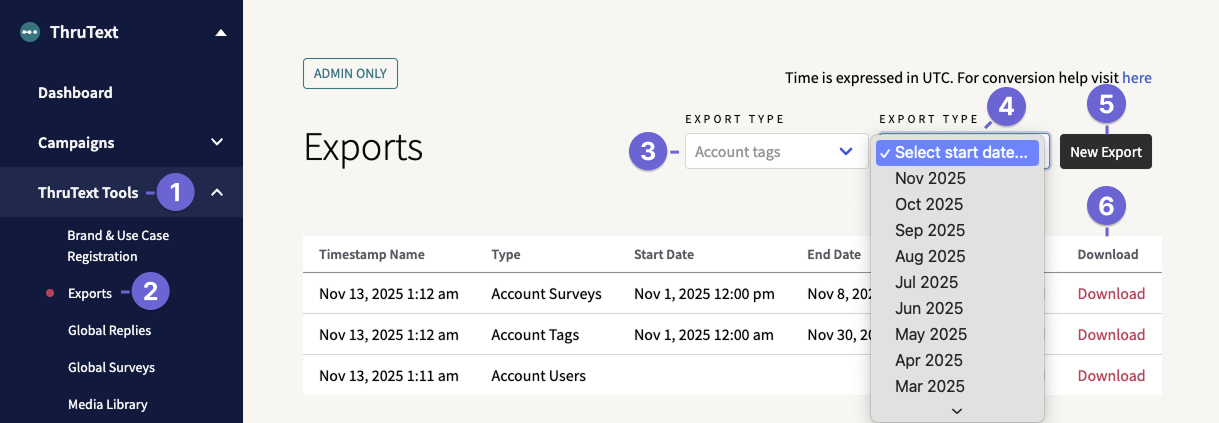Follow the 'here' conversion help link

(x=1137, y=77)
